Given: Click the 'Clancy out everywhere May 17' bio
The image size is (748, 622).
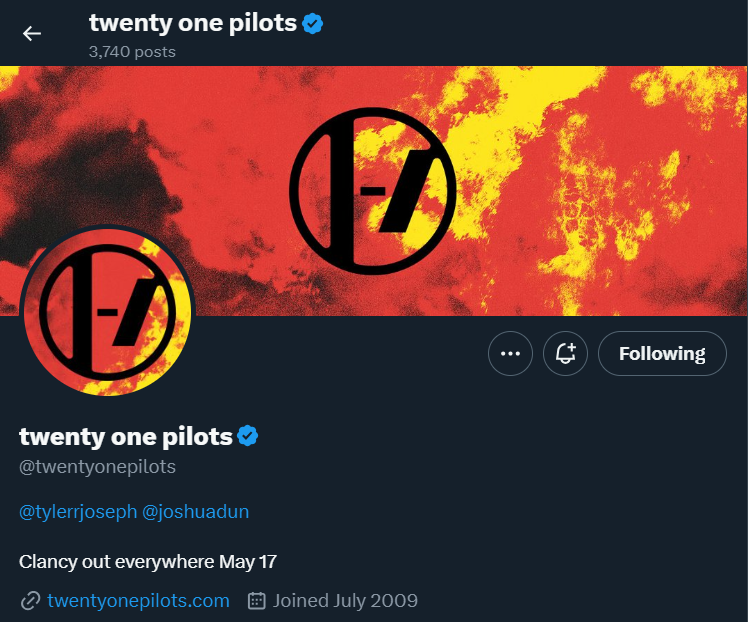Looking at the screenshot, I should pyautogui.click(x=148, y=561).
